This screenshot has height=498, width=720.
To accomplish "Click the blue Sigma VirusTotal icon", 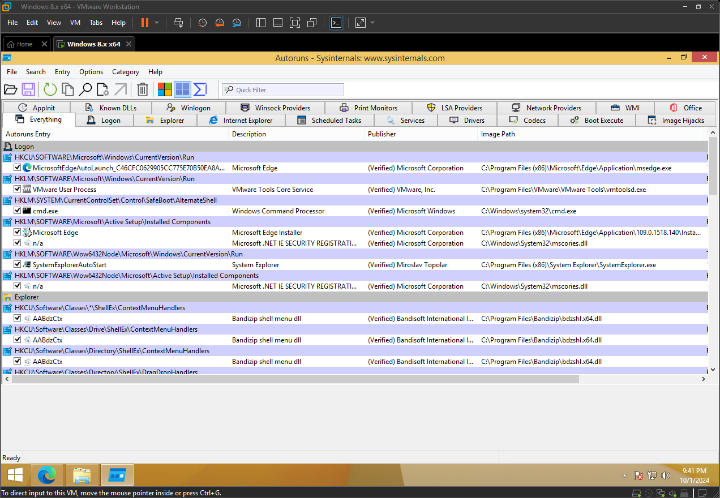I will [200, 90].
